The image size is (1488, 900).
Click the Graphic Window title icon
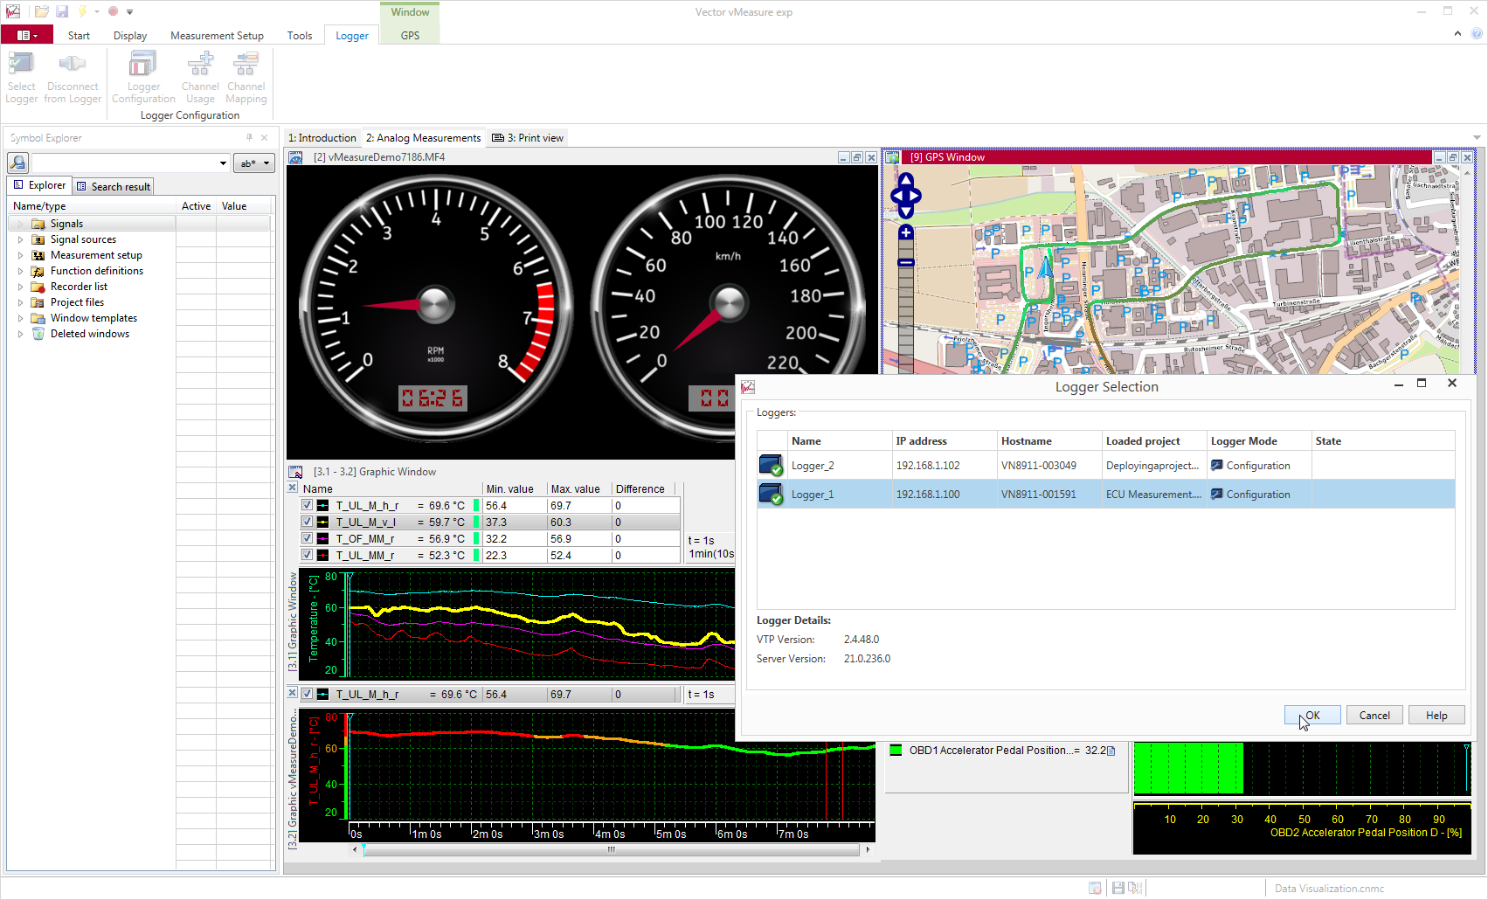[296, 472]
